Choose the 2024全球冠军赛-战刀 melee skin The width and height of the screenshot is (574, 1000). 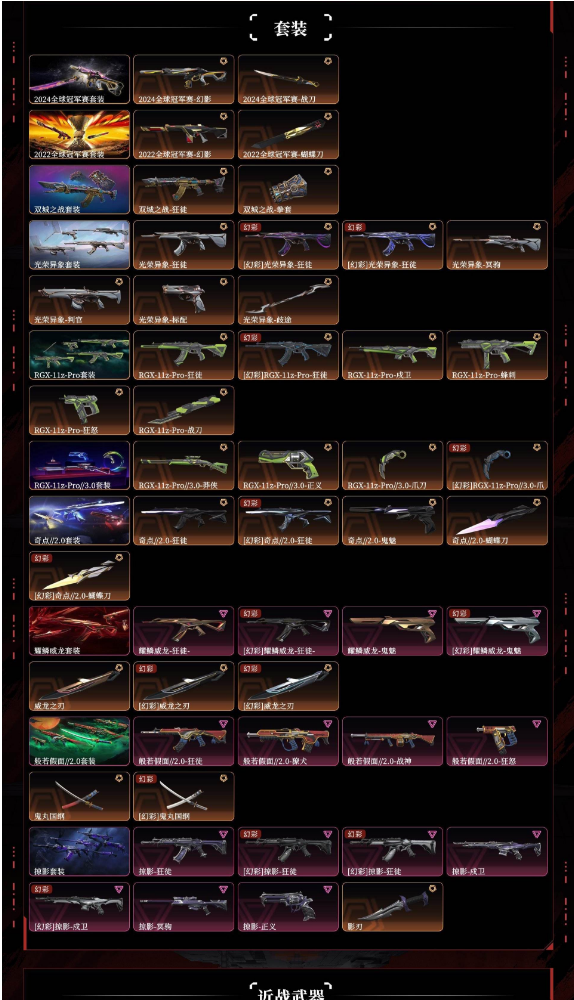pyautogui.click(x=288, y=79)
